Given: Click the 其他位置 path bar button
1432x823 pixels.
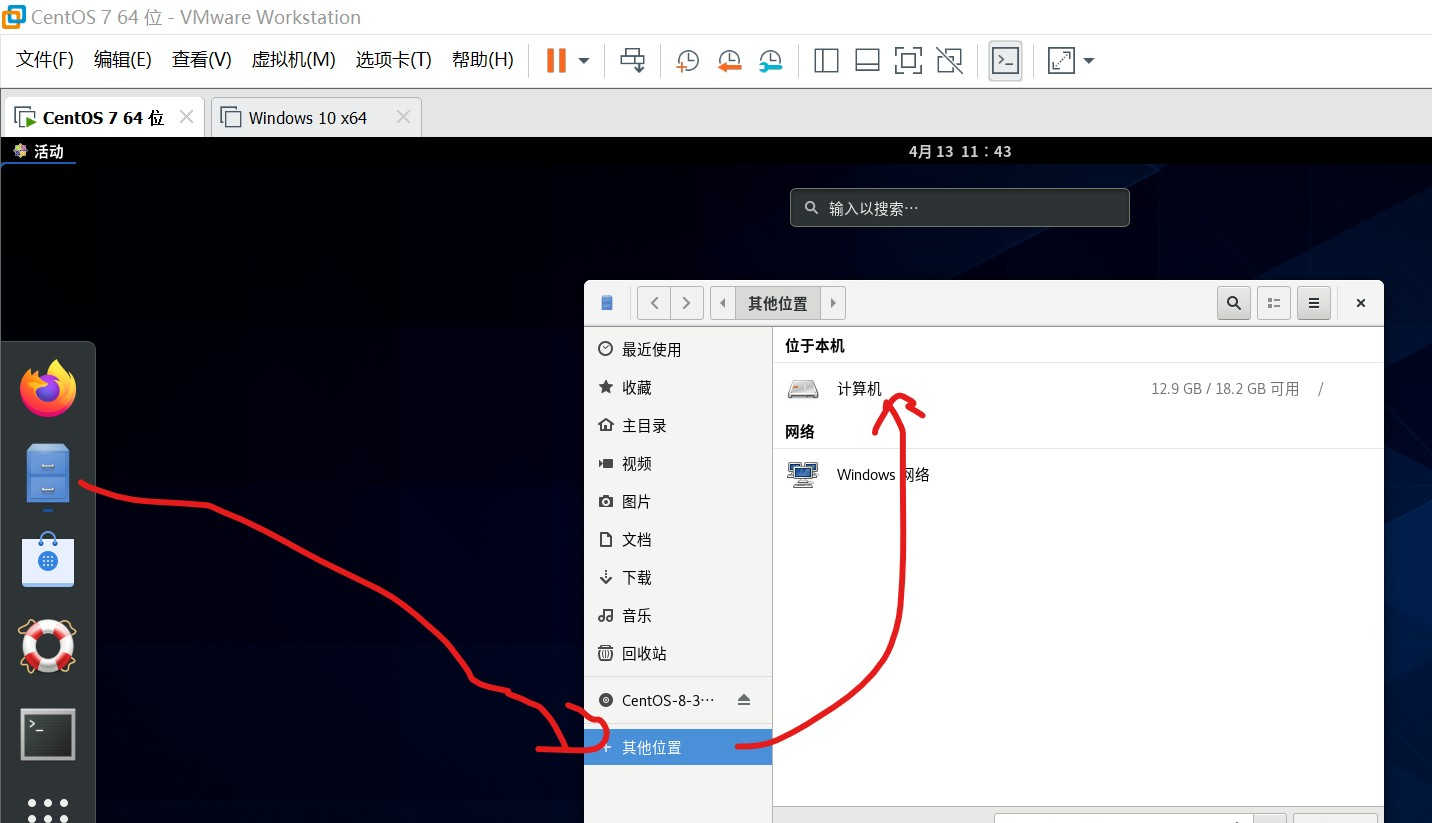Looking at the screenshot, I should [x=778, y=303].
